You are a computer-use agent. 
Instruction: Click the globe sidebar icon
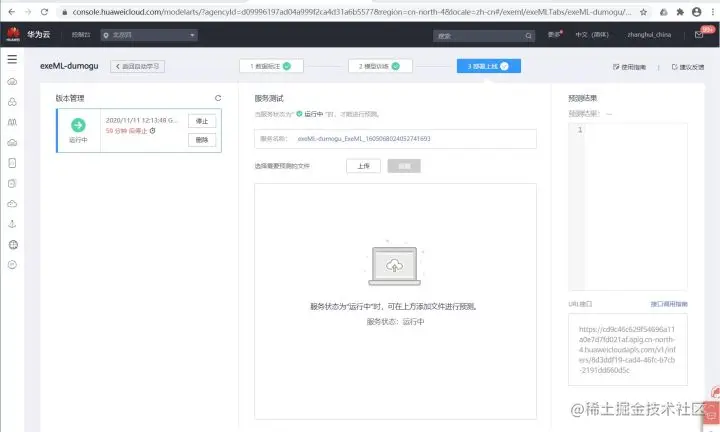(x=13, y=245)
